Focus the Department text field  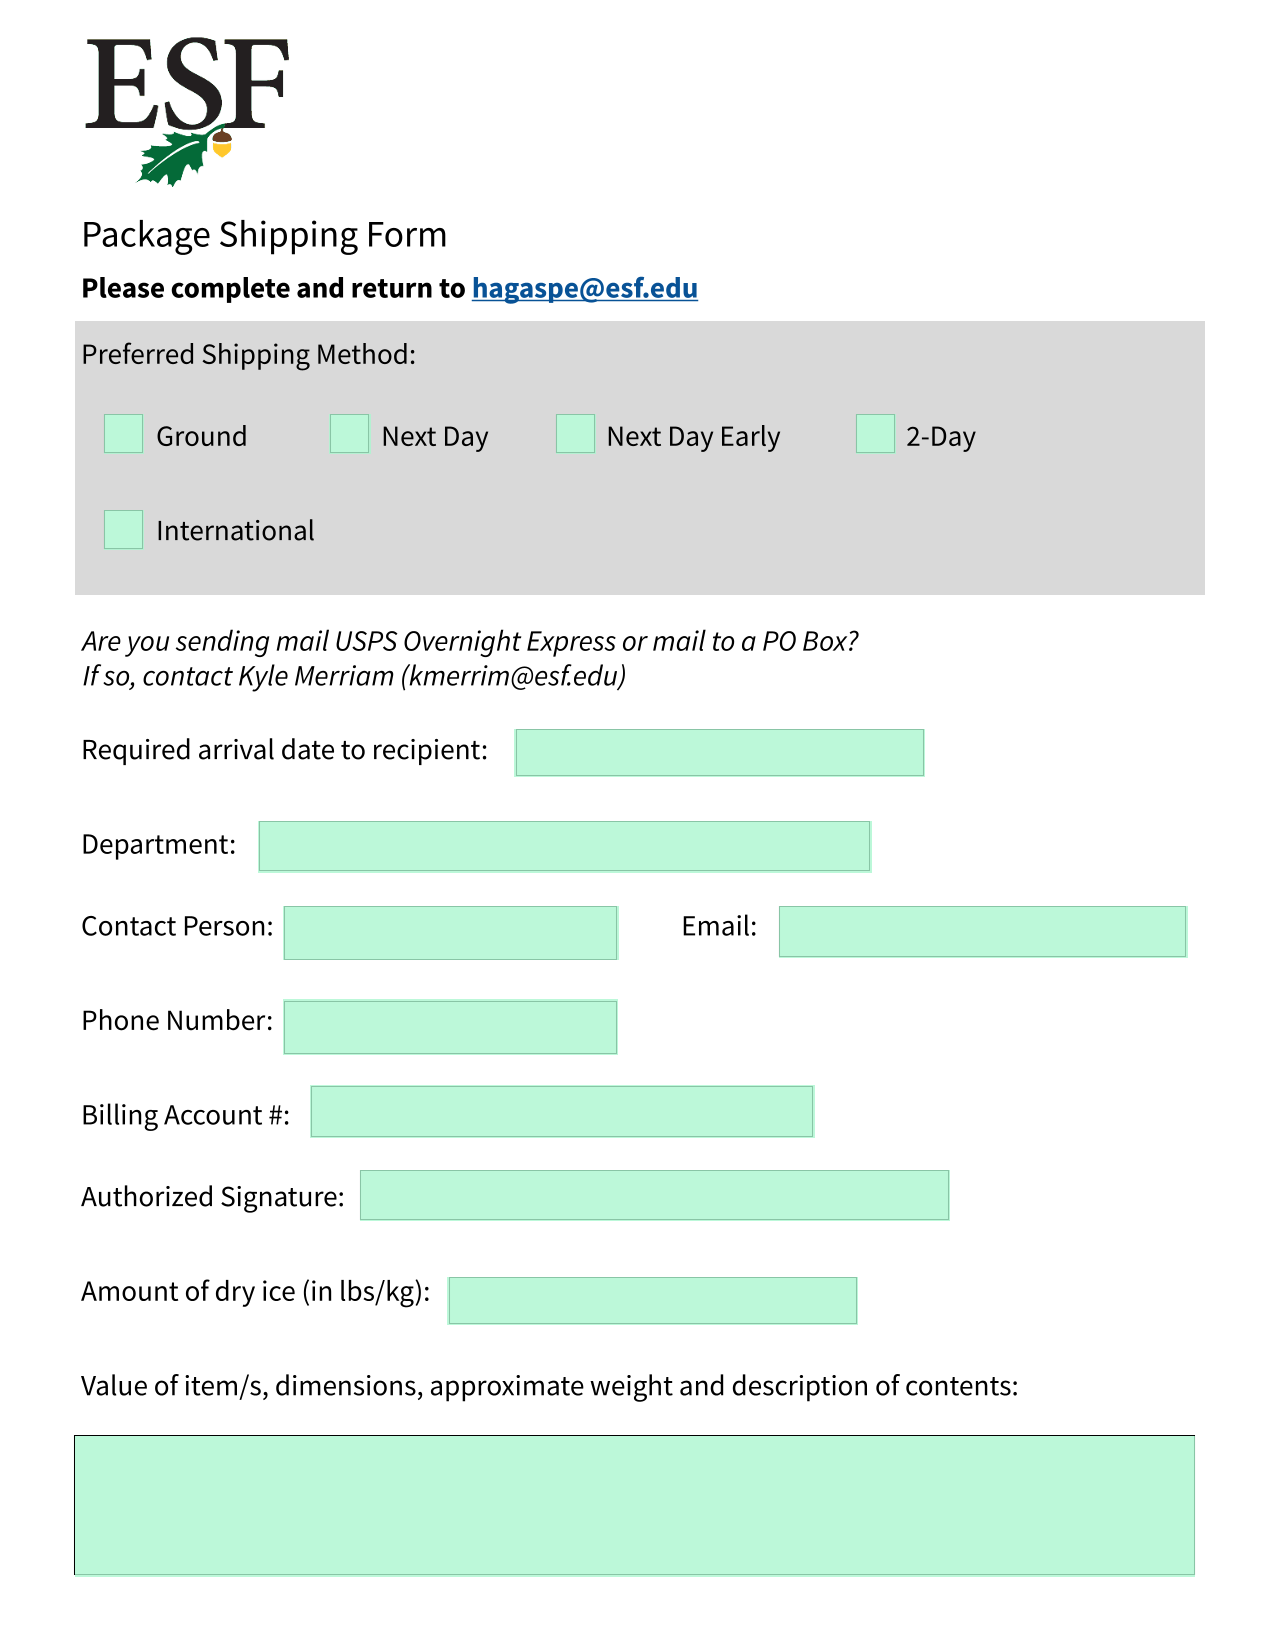[x=565, y=846]
